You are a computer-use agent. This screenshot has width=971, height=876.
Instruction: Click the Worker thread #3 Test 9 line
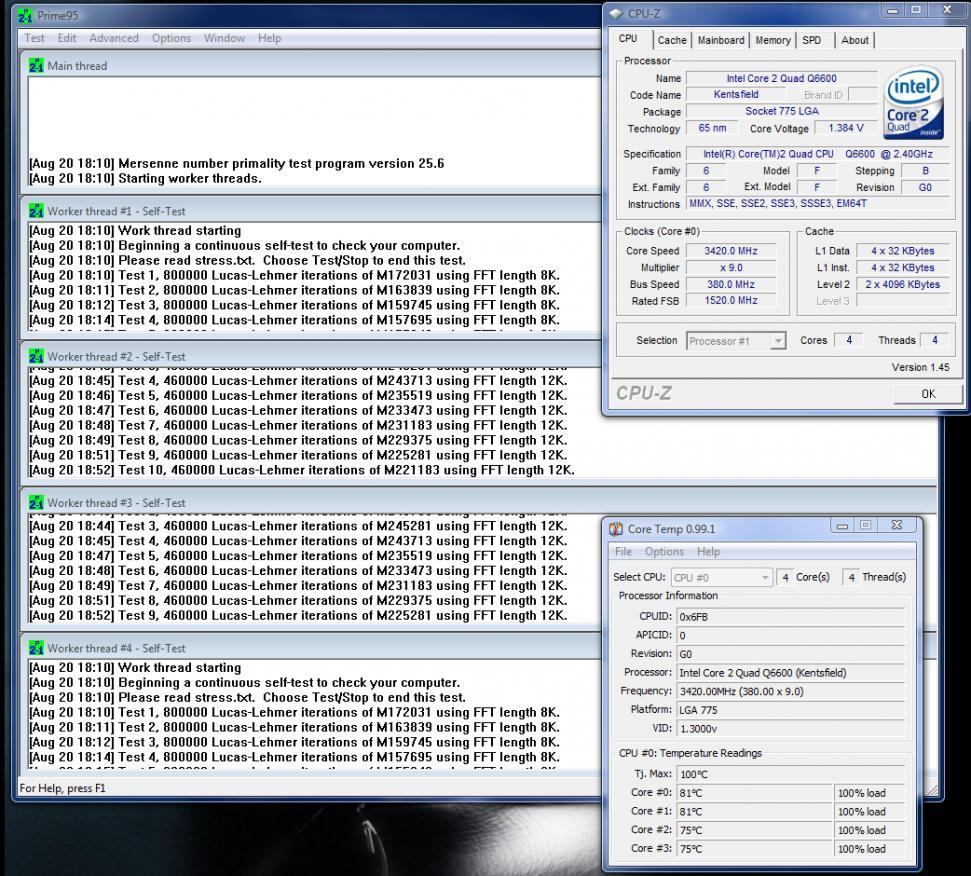(x=298, y=615)
